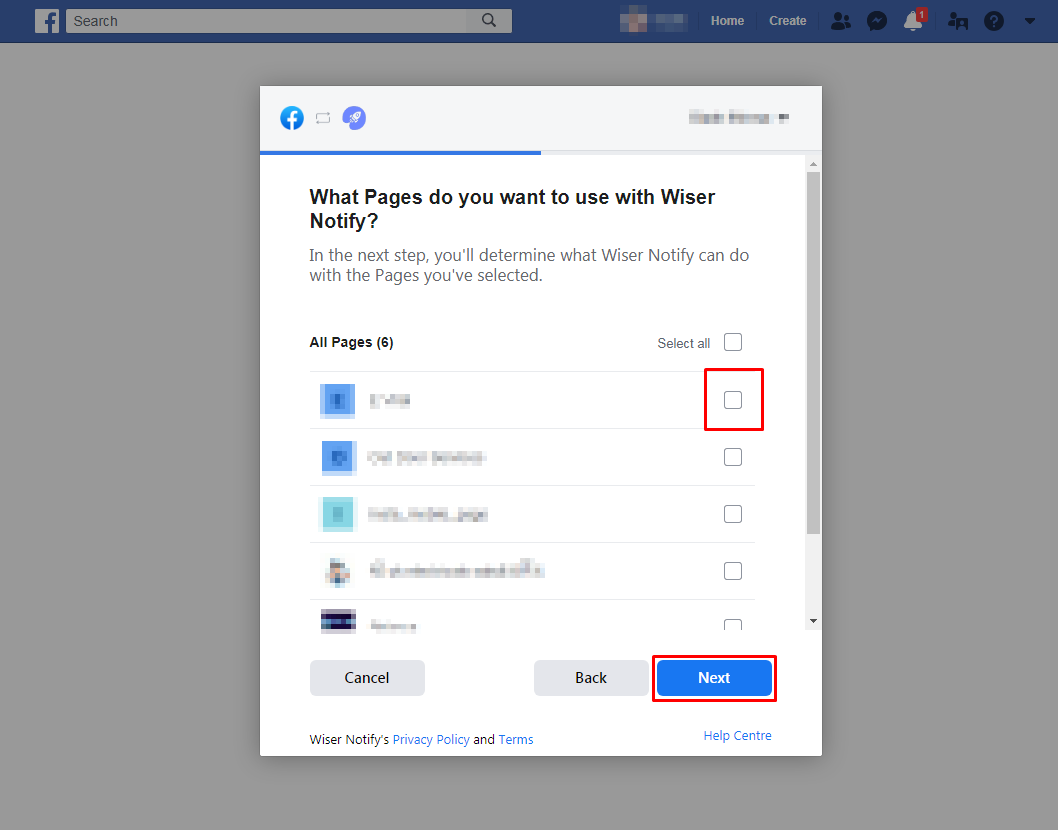Tick the Select all checkbox
Screen dimensions: 1058x830
(733, 342)
